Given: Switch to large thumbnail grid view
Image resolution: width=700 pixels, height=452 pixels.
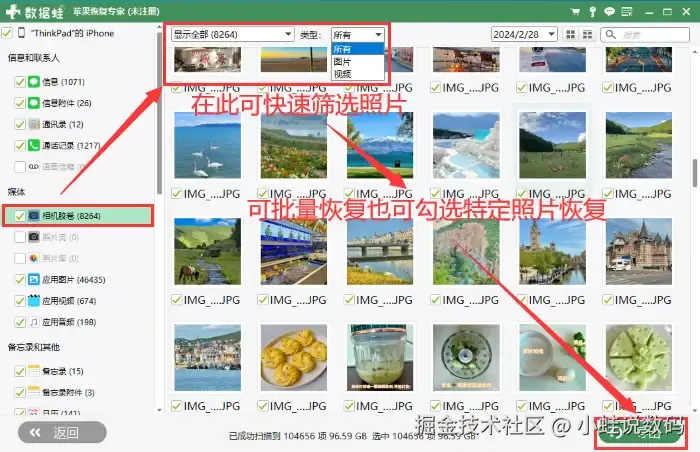Looking at the screenshot, I should coord(571,34).
